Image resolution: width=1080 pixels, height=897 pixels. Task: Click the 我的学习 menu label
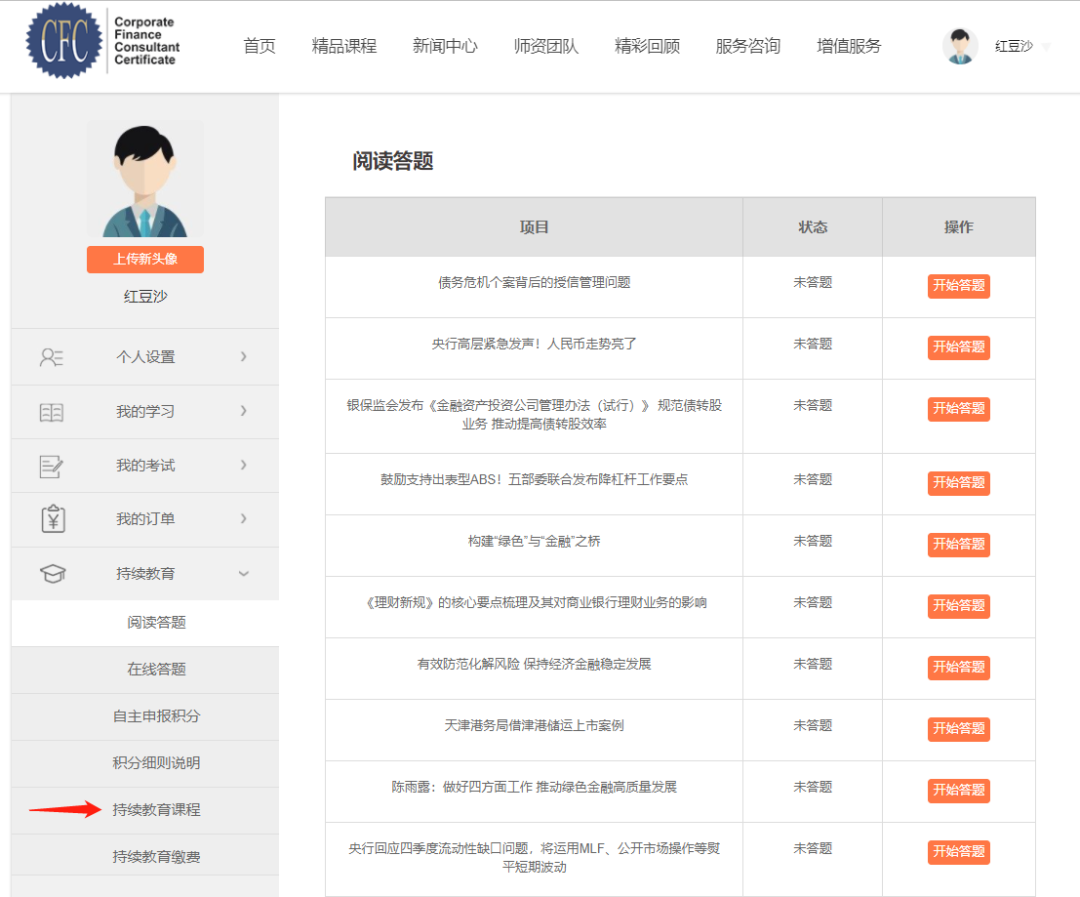click(145, 411)
